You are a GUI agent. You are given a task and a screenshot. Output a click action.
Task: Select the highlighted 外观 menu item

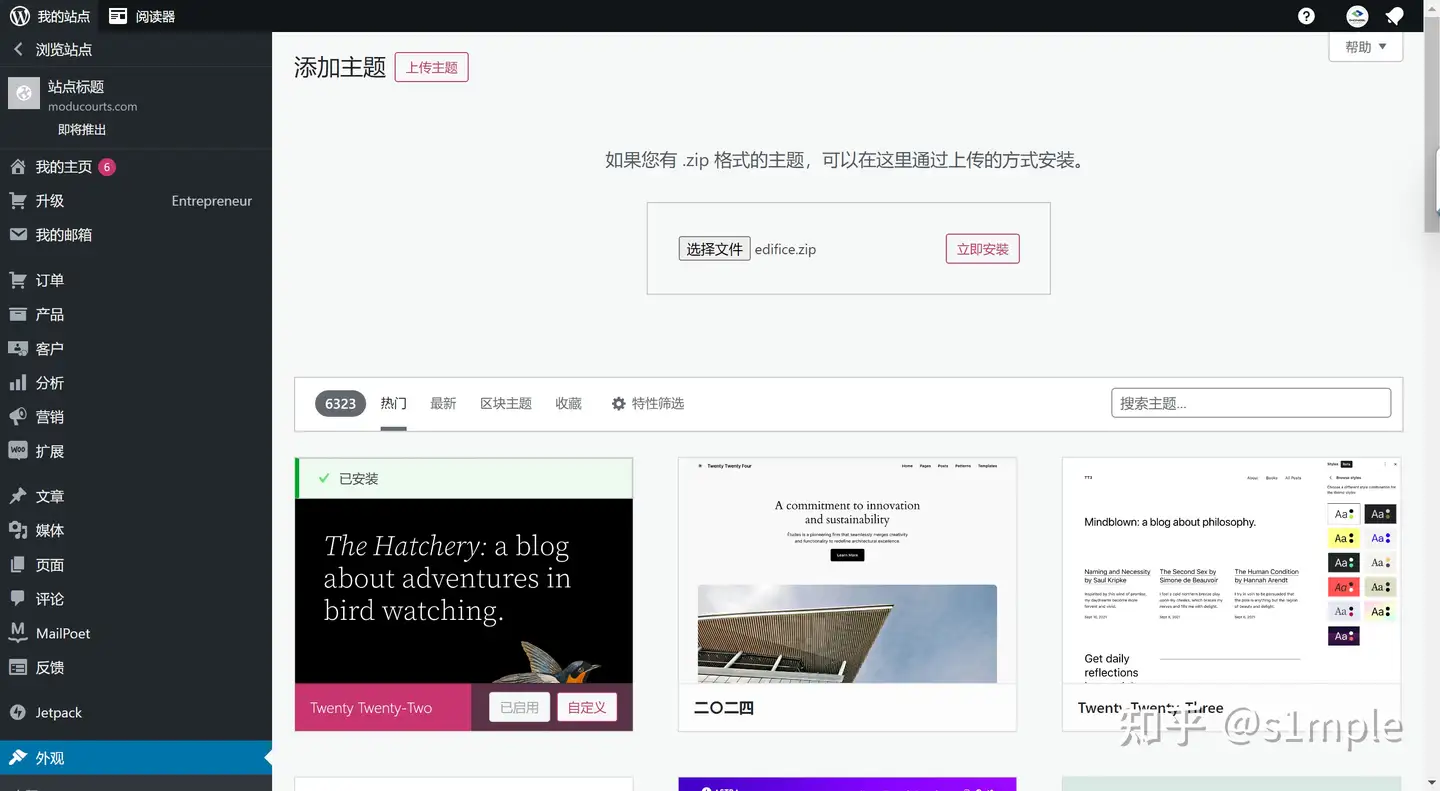click(136, 758)
